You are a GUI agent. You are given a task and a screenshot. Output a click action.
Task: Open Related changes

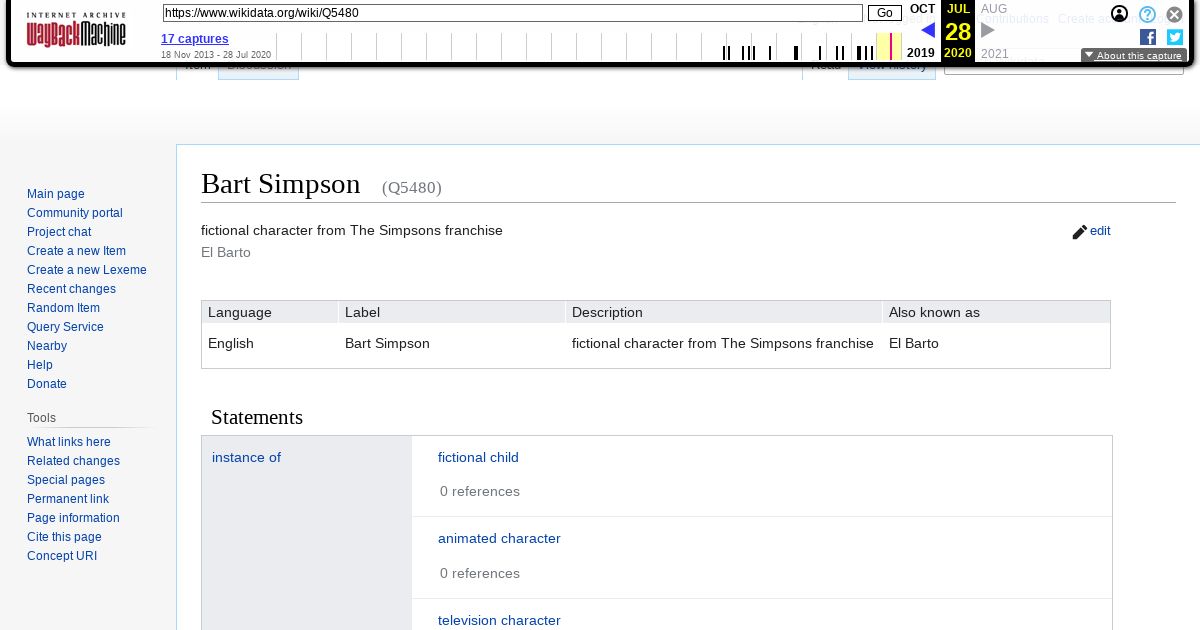73,461
